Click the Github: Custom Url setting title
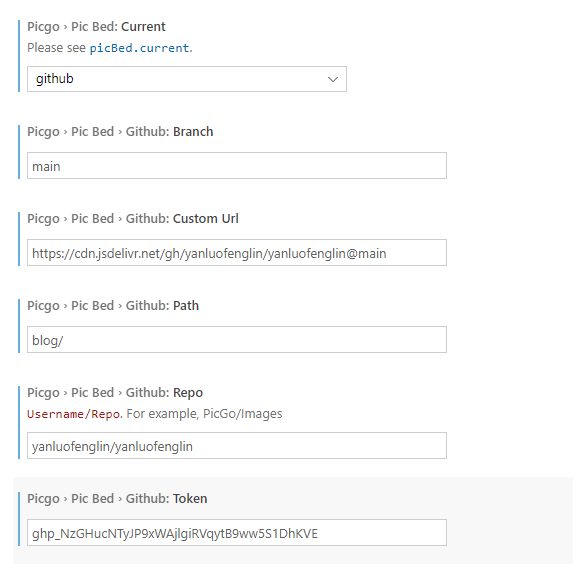This screenshot has height=573, width=582. tap(133, 219)
